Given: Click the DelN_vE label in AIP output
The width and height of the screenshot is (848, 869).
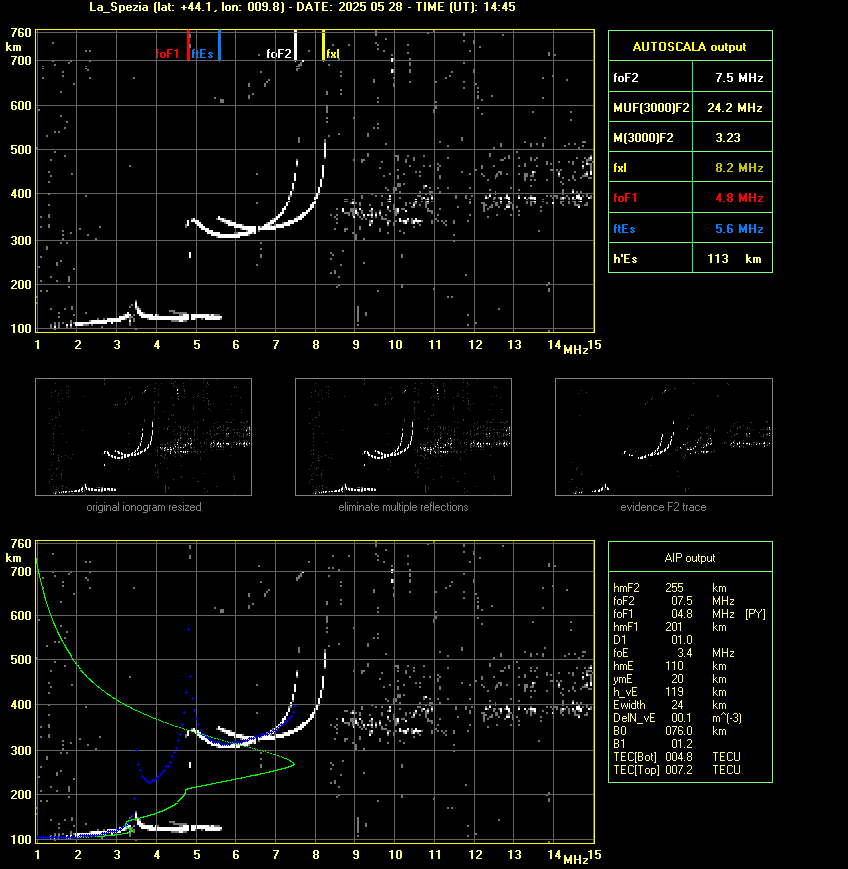Looking at the screenshot, I should point(634,718).
